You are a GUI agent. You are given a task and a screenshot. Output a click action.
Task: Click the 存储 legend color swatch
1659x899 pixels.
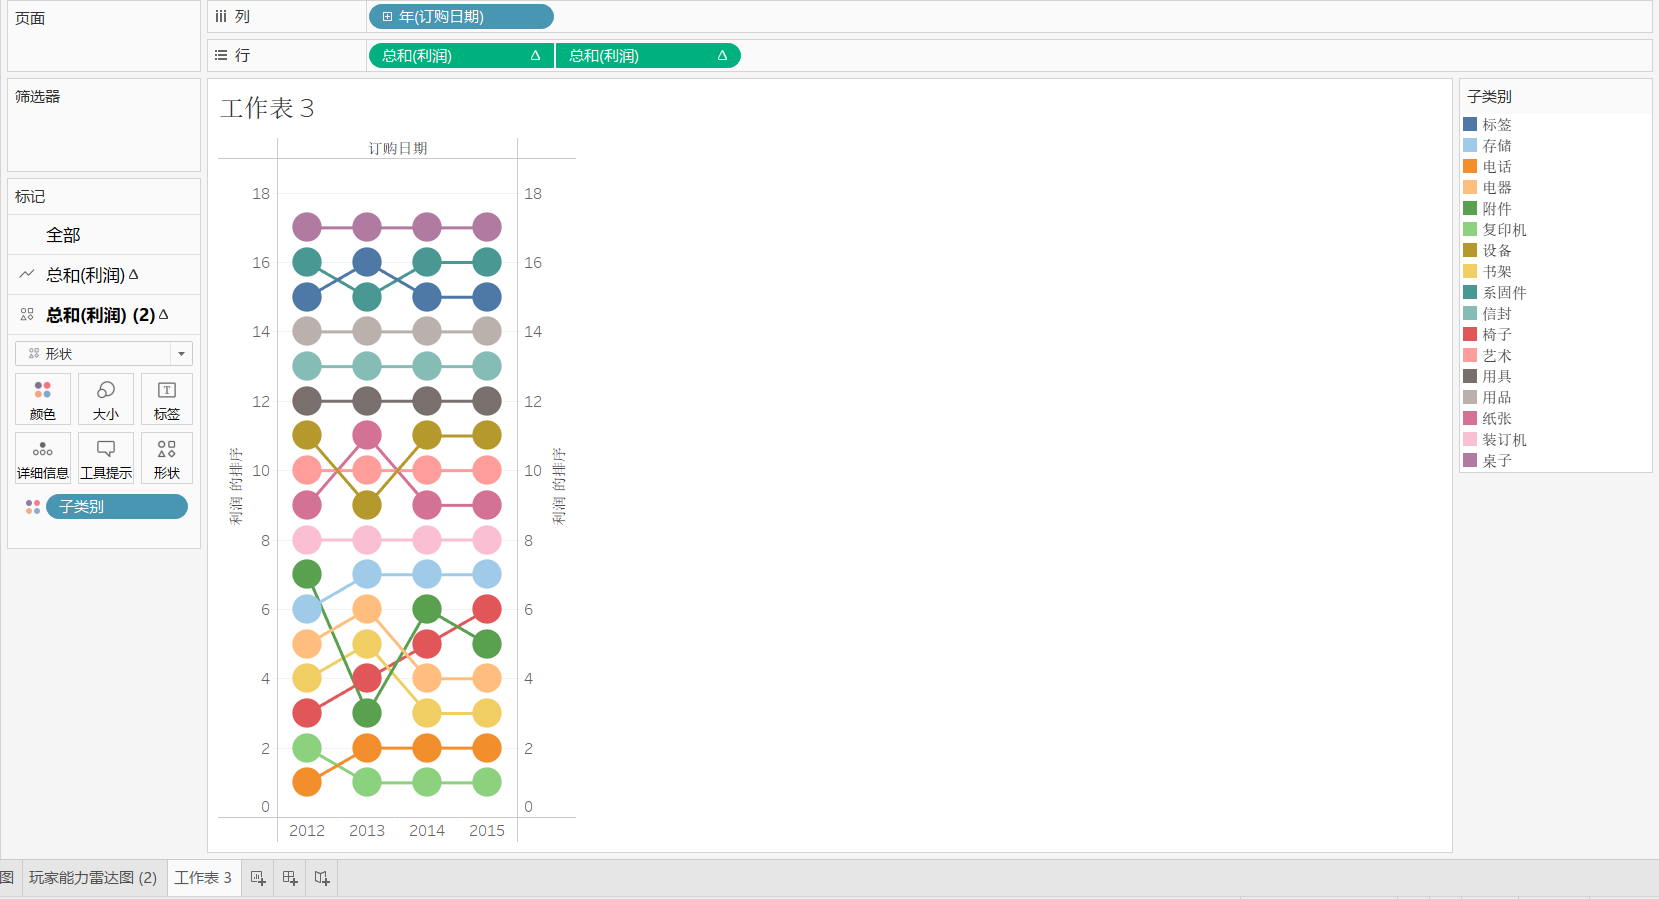click(x=1470, y=145)
